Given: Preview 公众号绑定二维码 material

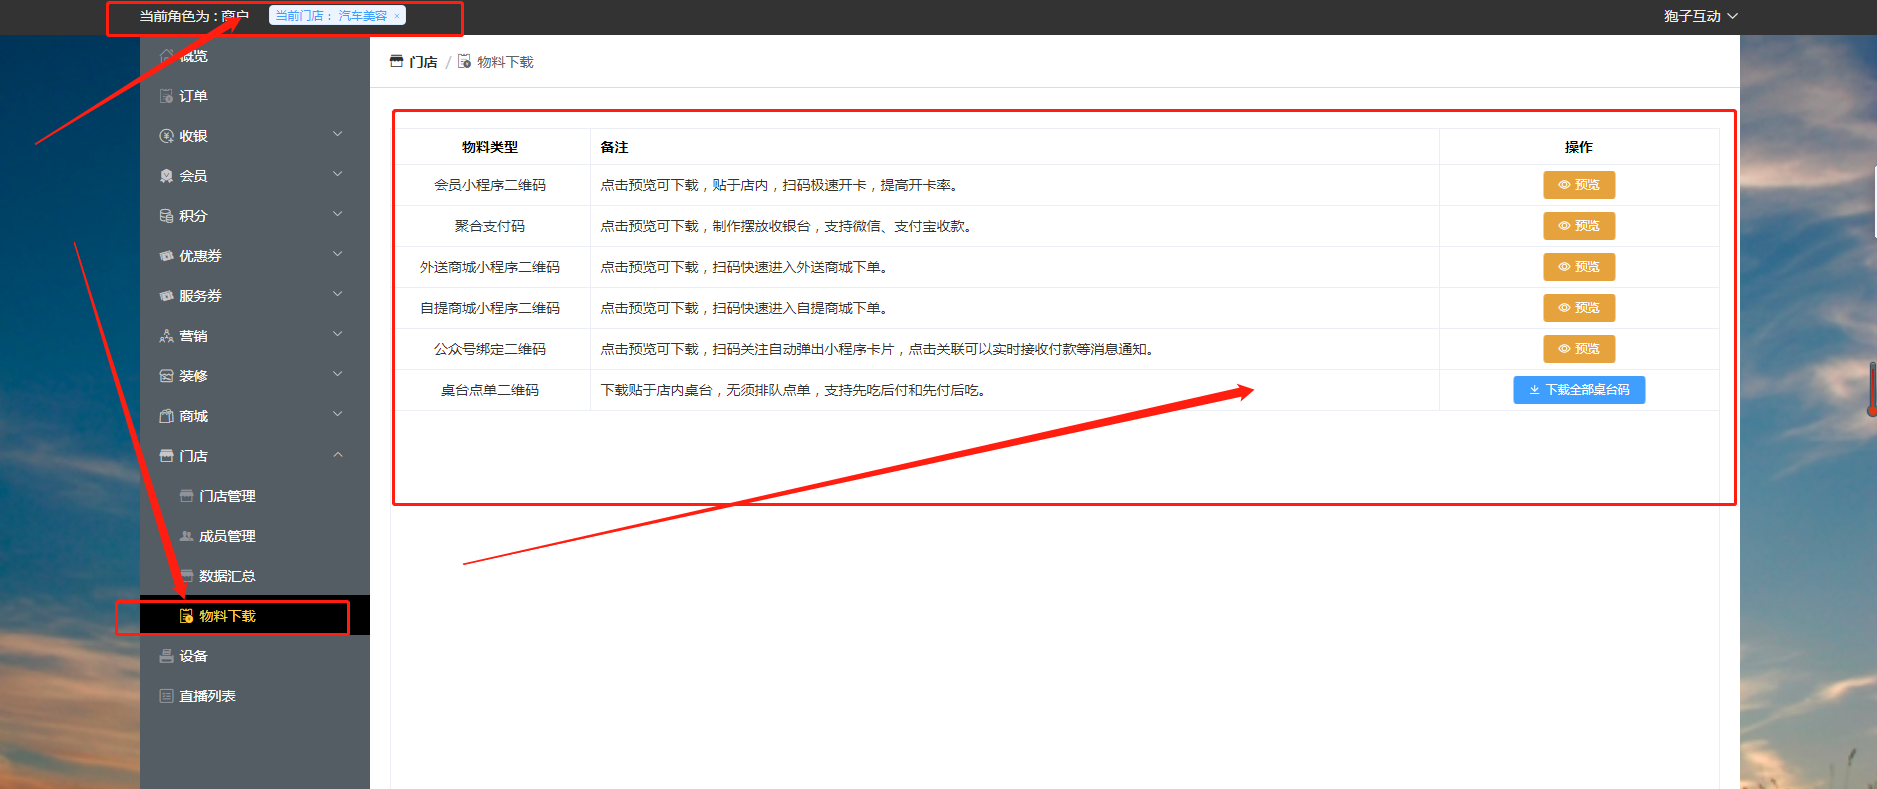Looking at the screenshot, I should 1579,349.
